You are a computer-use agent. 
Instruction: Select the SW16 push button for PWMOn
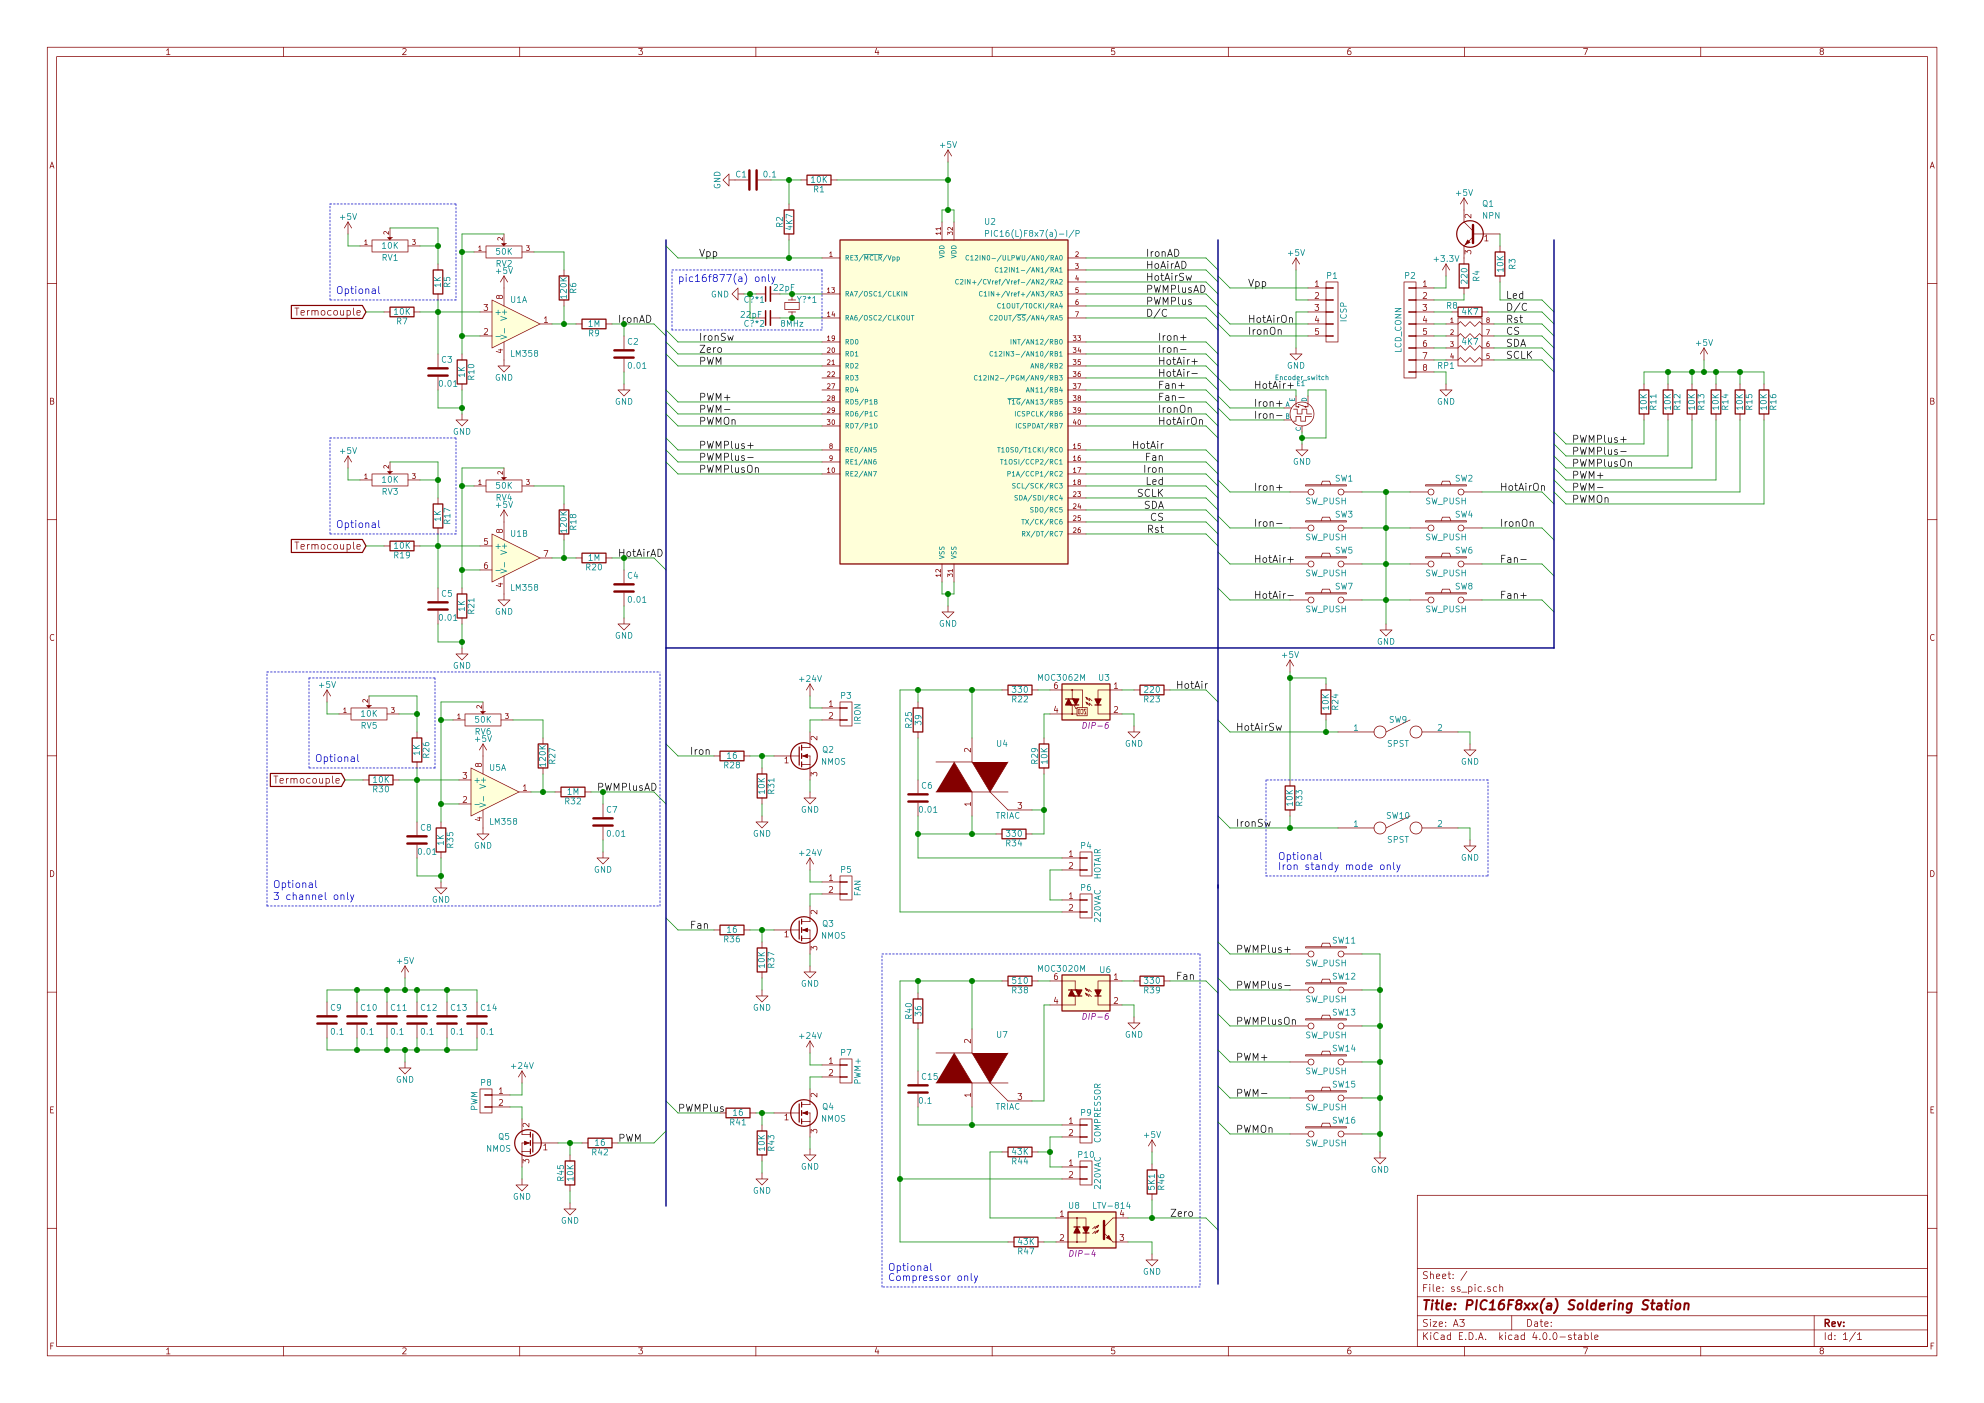pos(1326,1132)
